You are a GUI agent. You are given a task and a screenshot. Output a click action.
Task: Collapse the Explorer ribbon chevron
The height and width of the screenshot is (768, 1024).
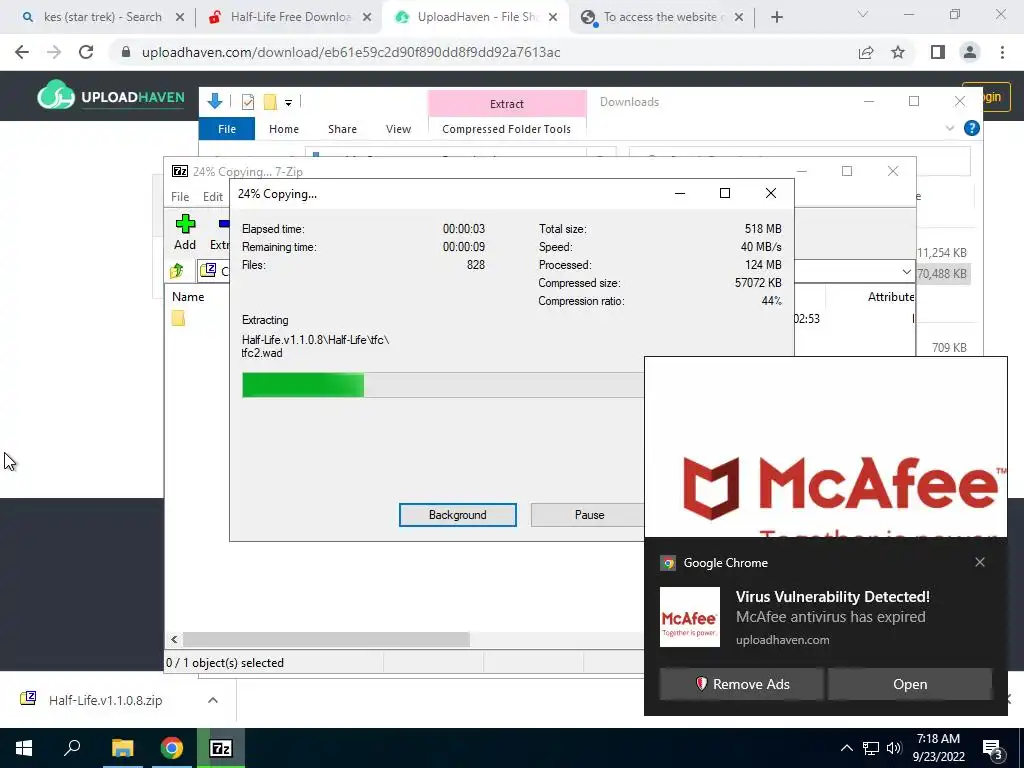click(950, 129)
